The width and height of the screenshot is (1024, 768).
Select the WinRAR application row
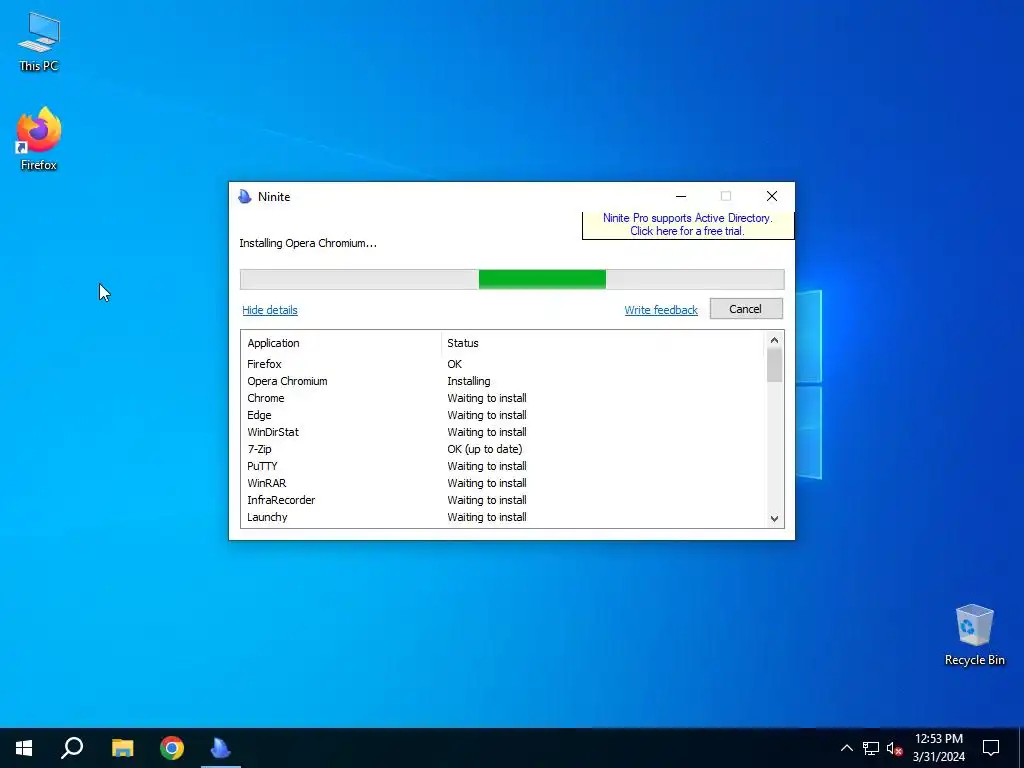[502, 483]
